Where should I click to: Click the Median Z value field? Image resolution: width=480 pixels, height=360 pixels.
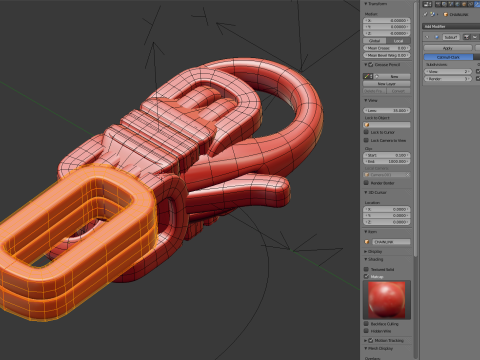[387, 33]
